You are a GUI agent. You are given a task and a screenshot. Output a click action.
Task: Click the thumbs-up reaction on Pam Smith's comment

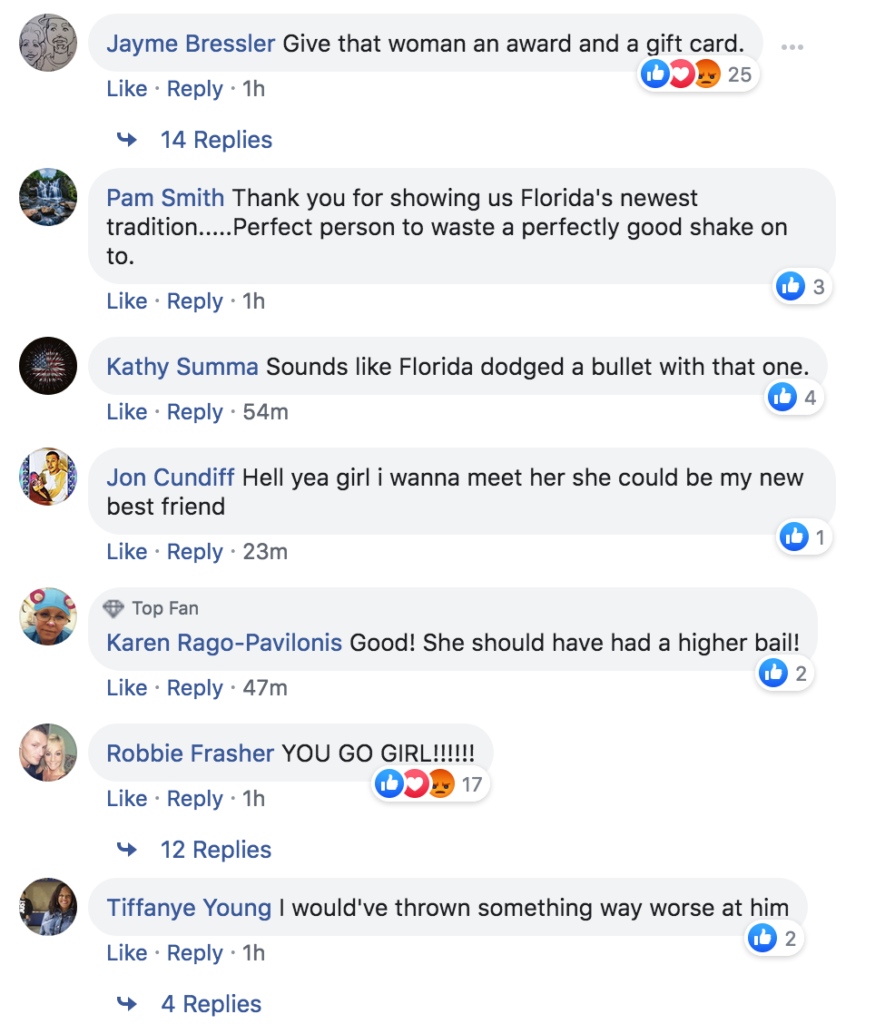[x=790, y=287]
